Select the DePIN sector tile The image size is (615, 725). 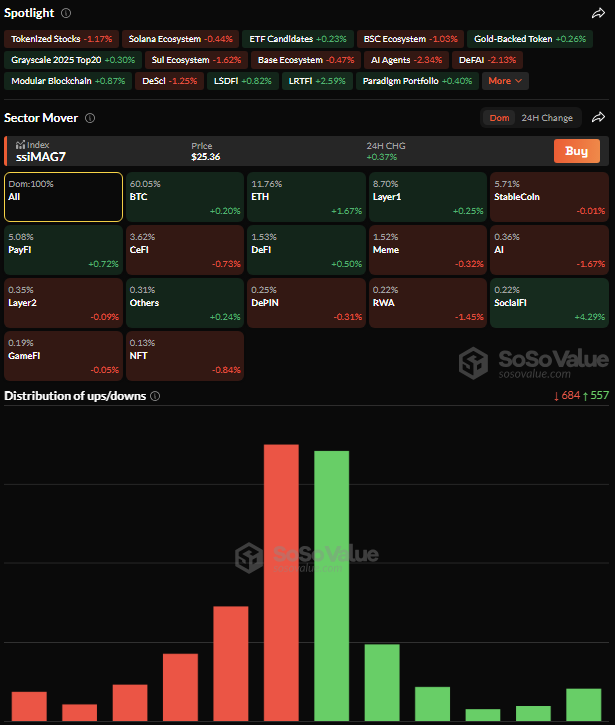[307, 303]
